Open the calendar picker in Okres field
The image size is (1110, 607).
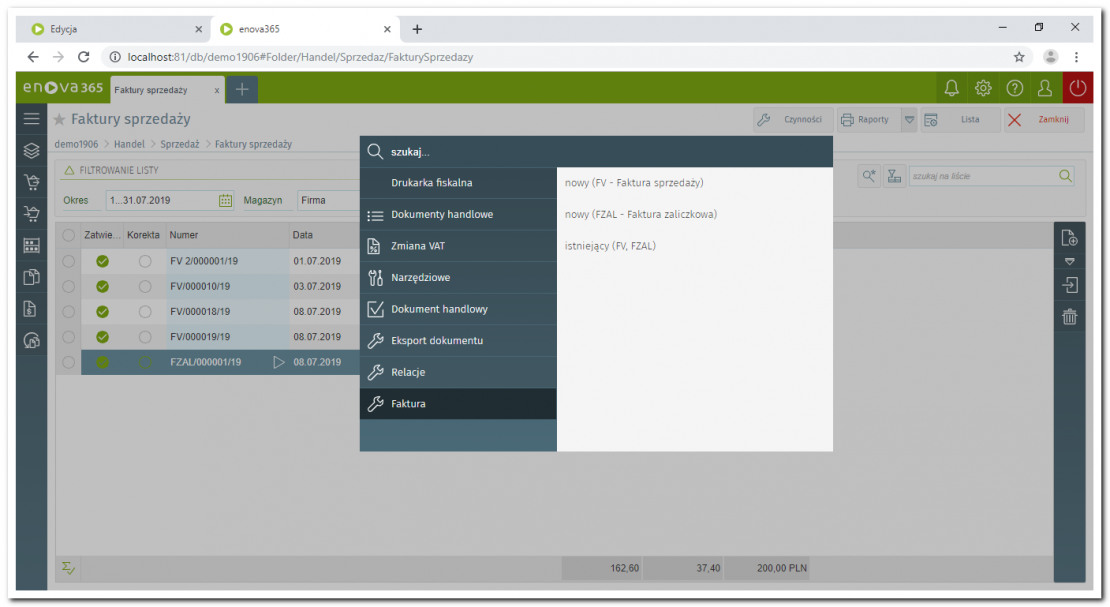pos(226,200)
